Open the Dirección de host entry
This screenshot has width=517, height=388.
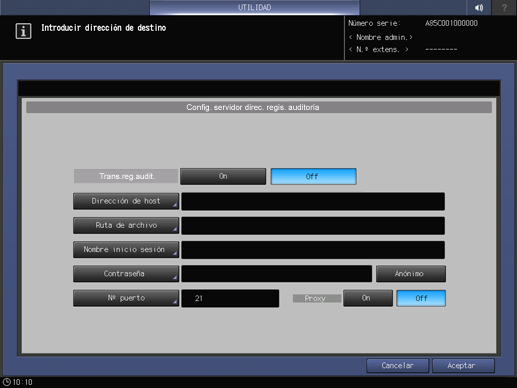point(126,201)
